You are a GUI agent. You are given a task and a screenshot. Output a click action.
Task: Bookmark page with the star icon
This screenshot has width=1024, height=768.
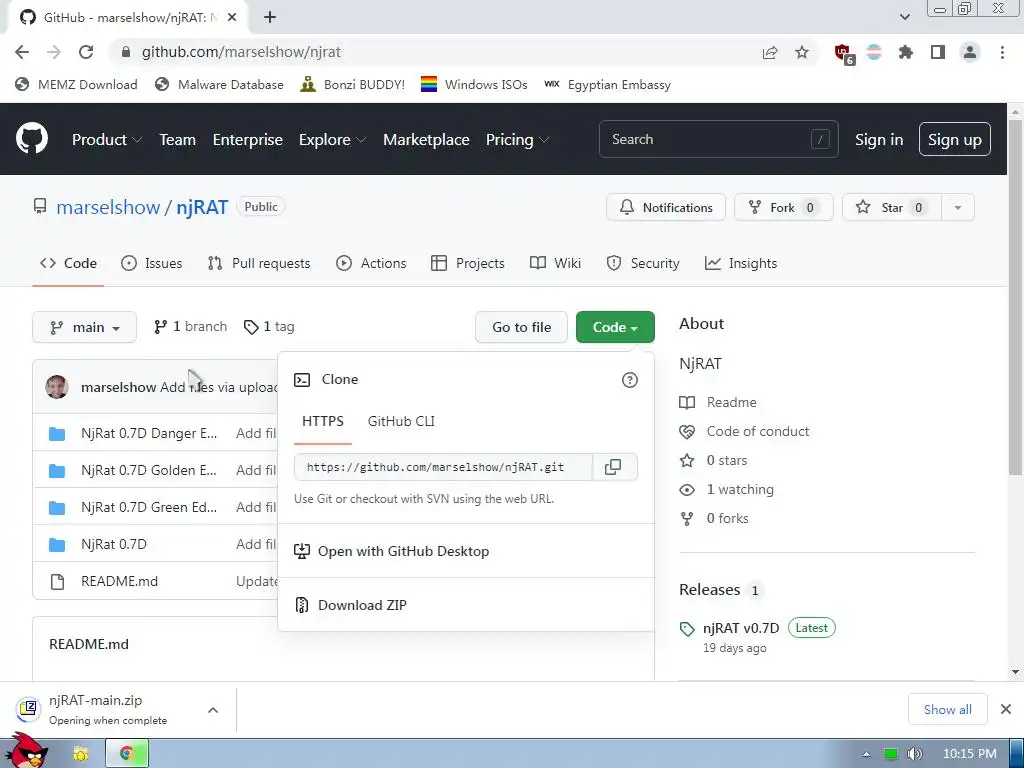[x=802, y=52]
